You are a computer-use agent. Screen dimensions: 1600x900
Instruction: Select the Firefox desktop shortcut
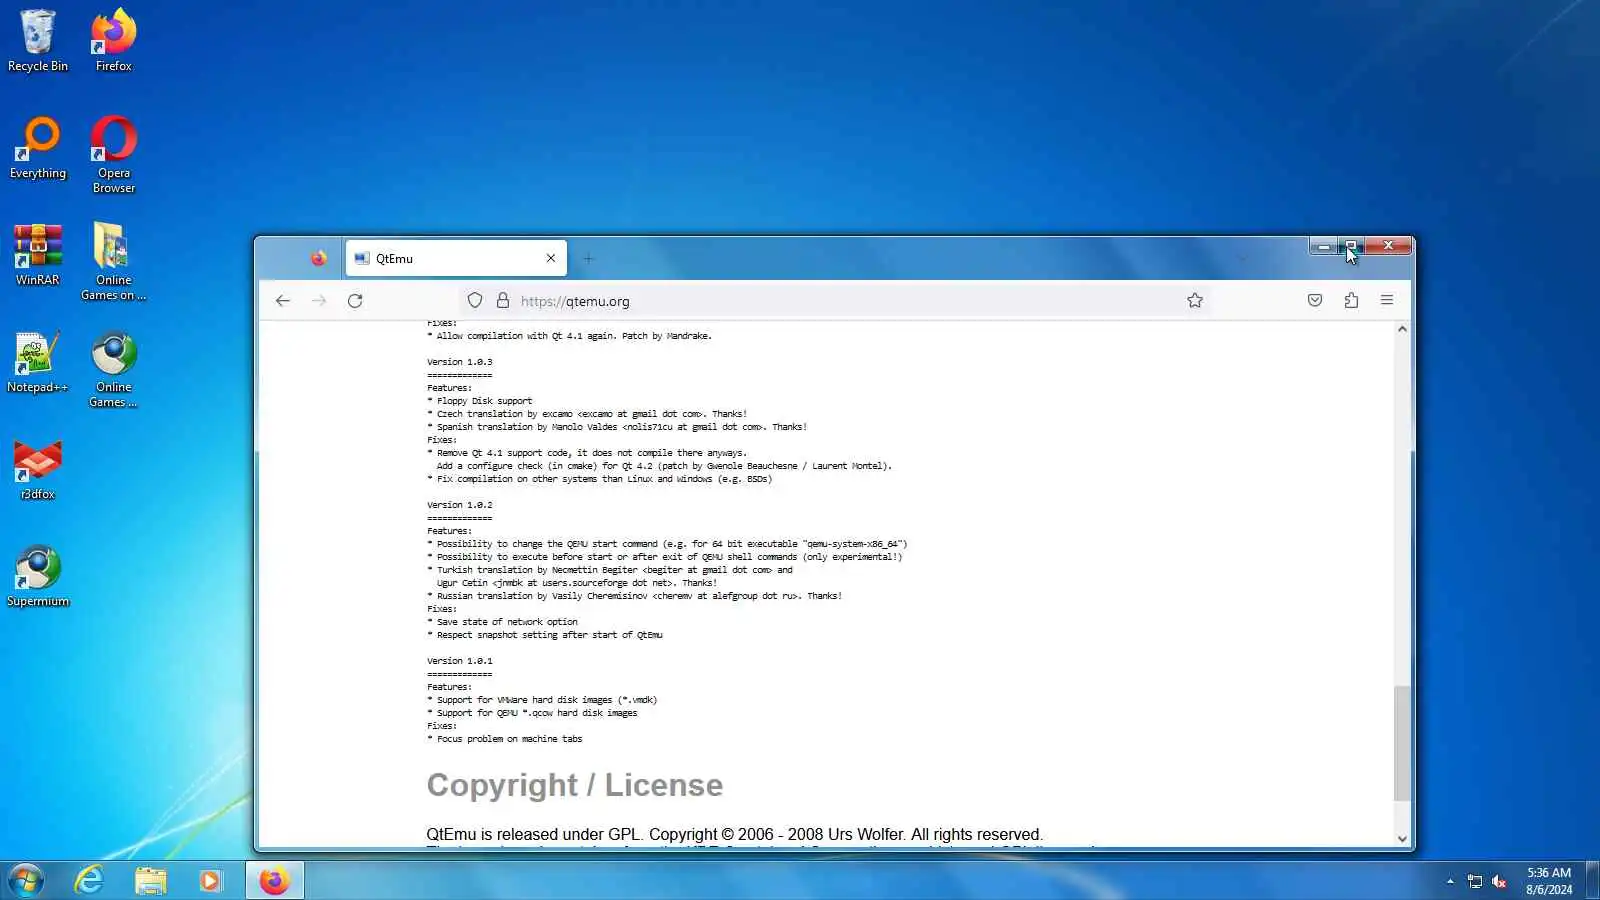coord(114,41)
